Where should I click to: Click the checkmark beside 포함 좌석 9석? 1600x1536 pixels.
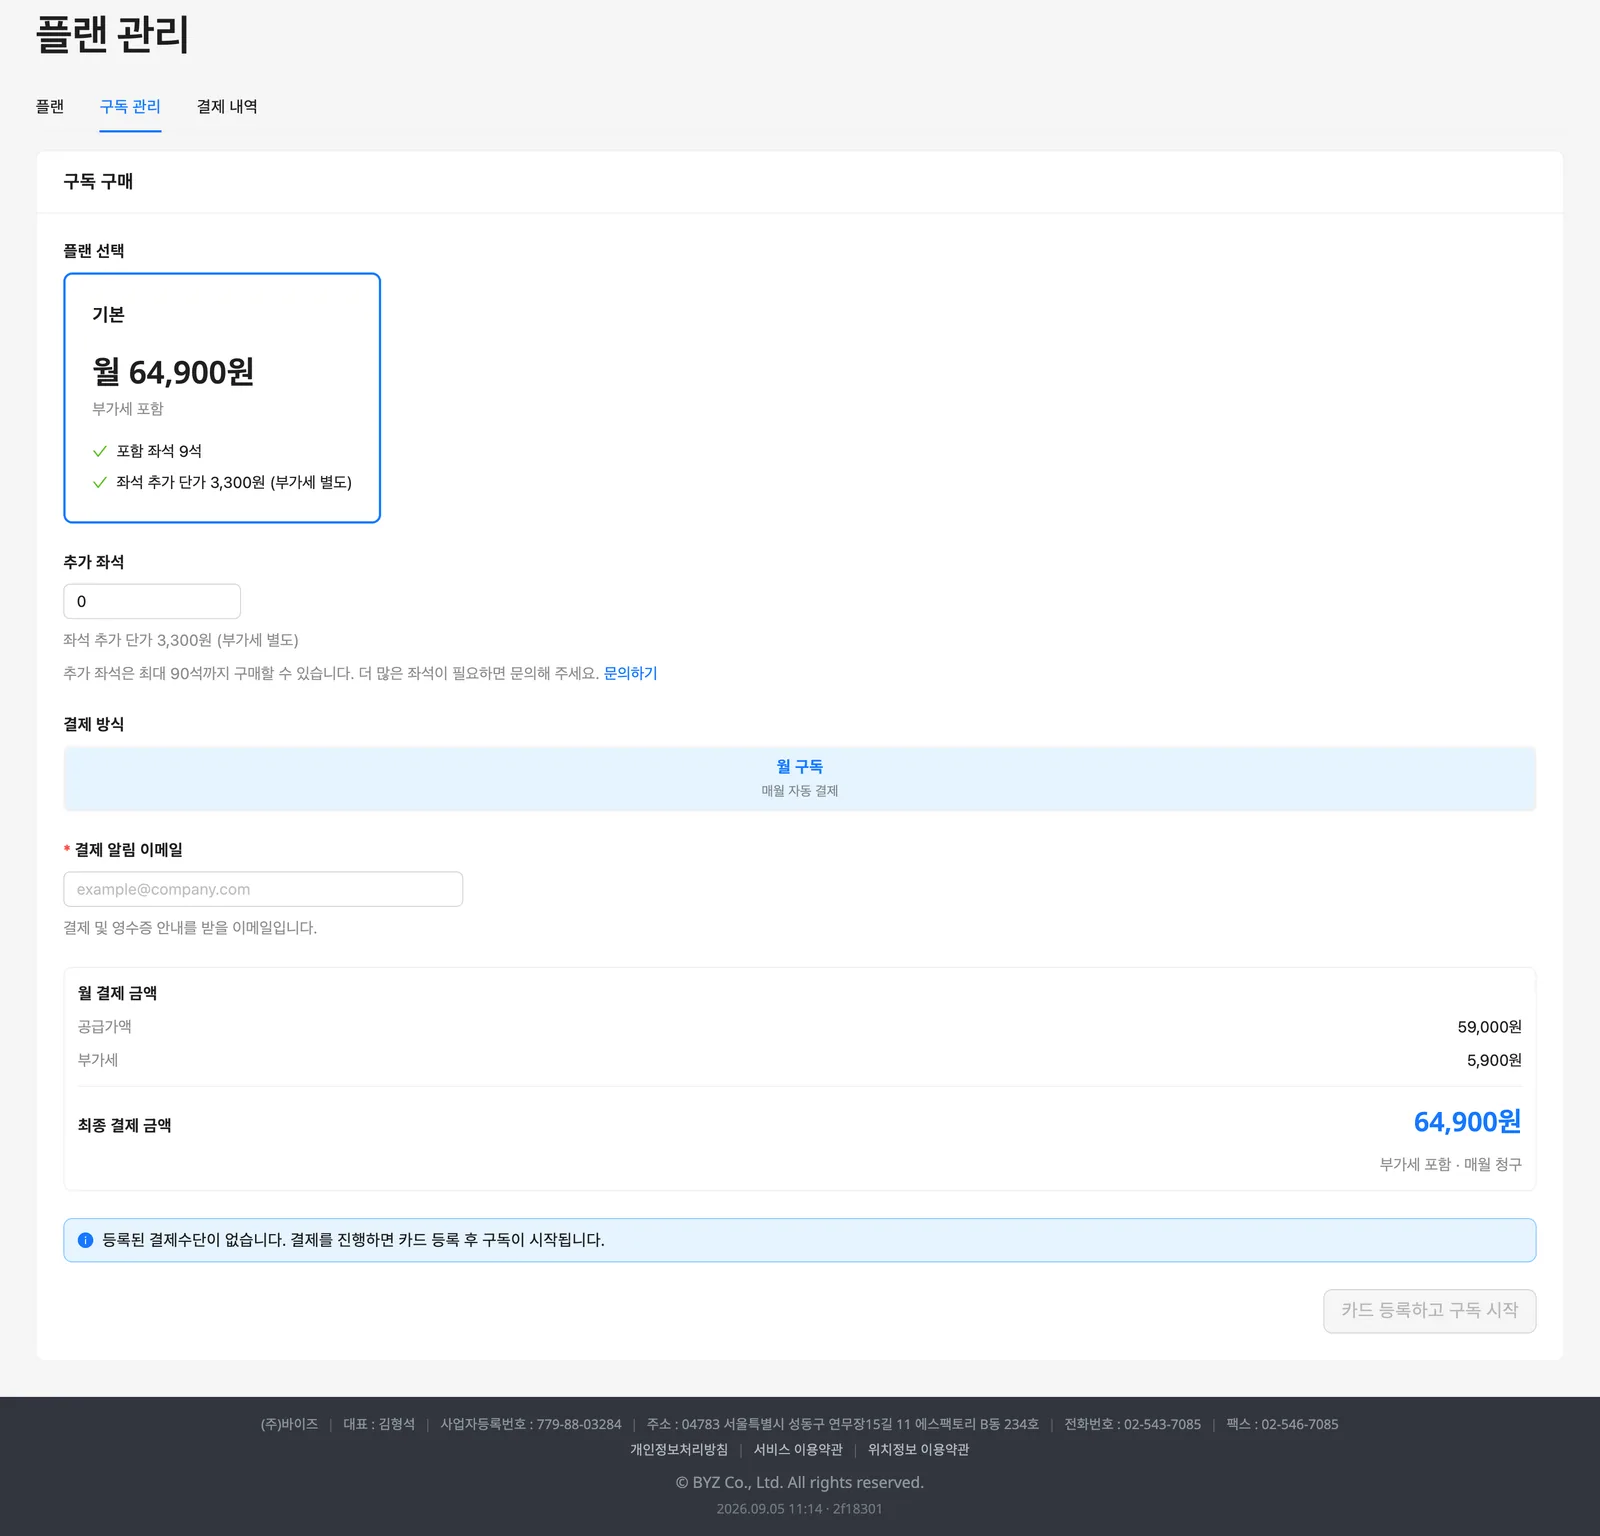click(x=100, y=451)
